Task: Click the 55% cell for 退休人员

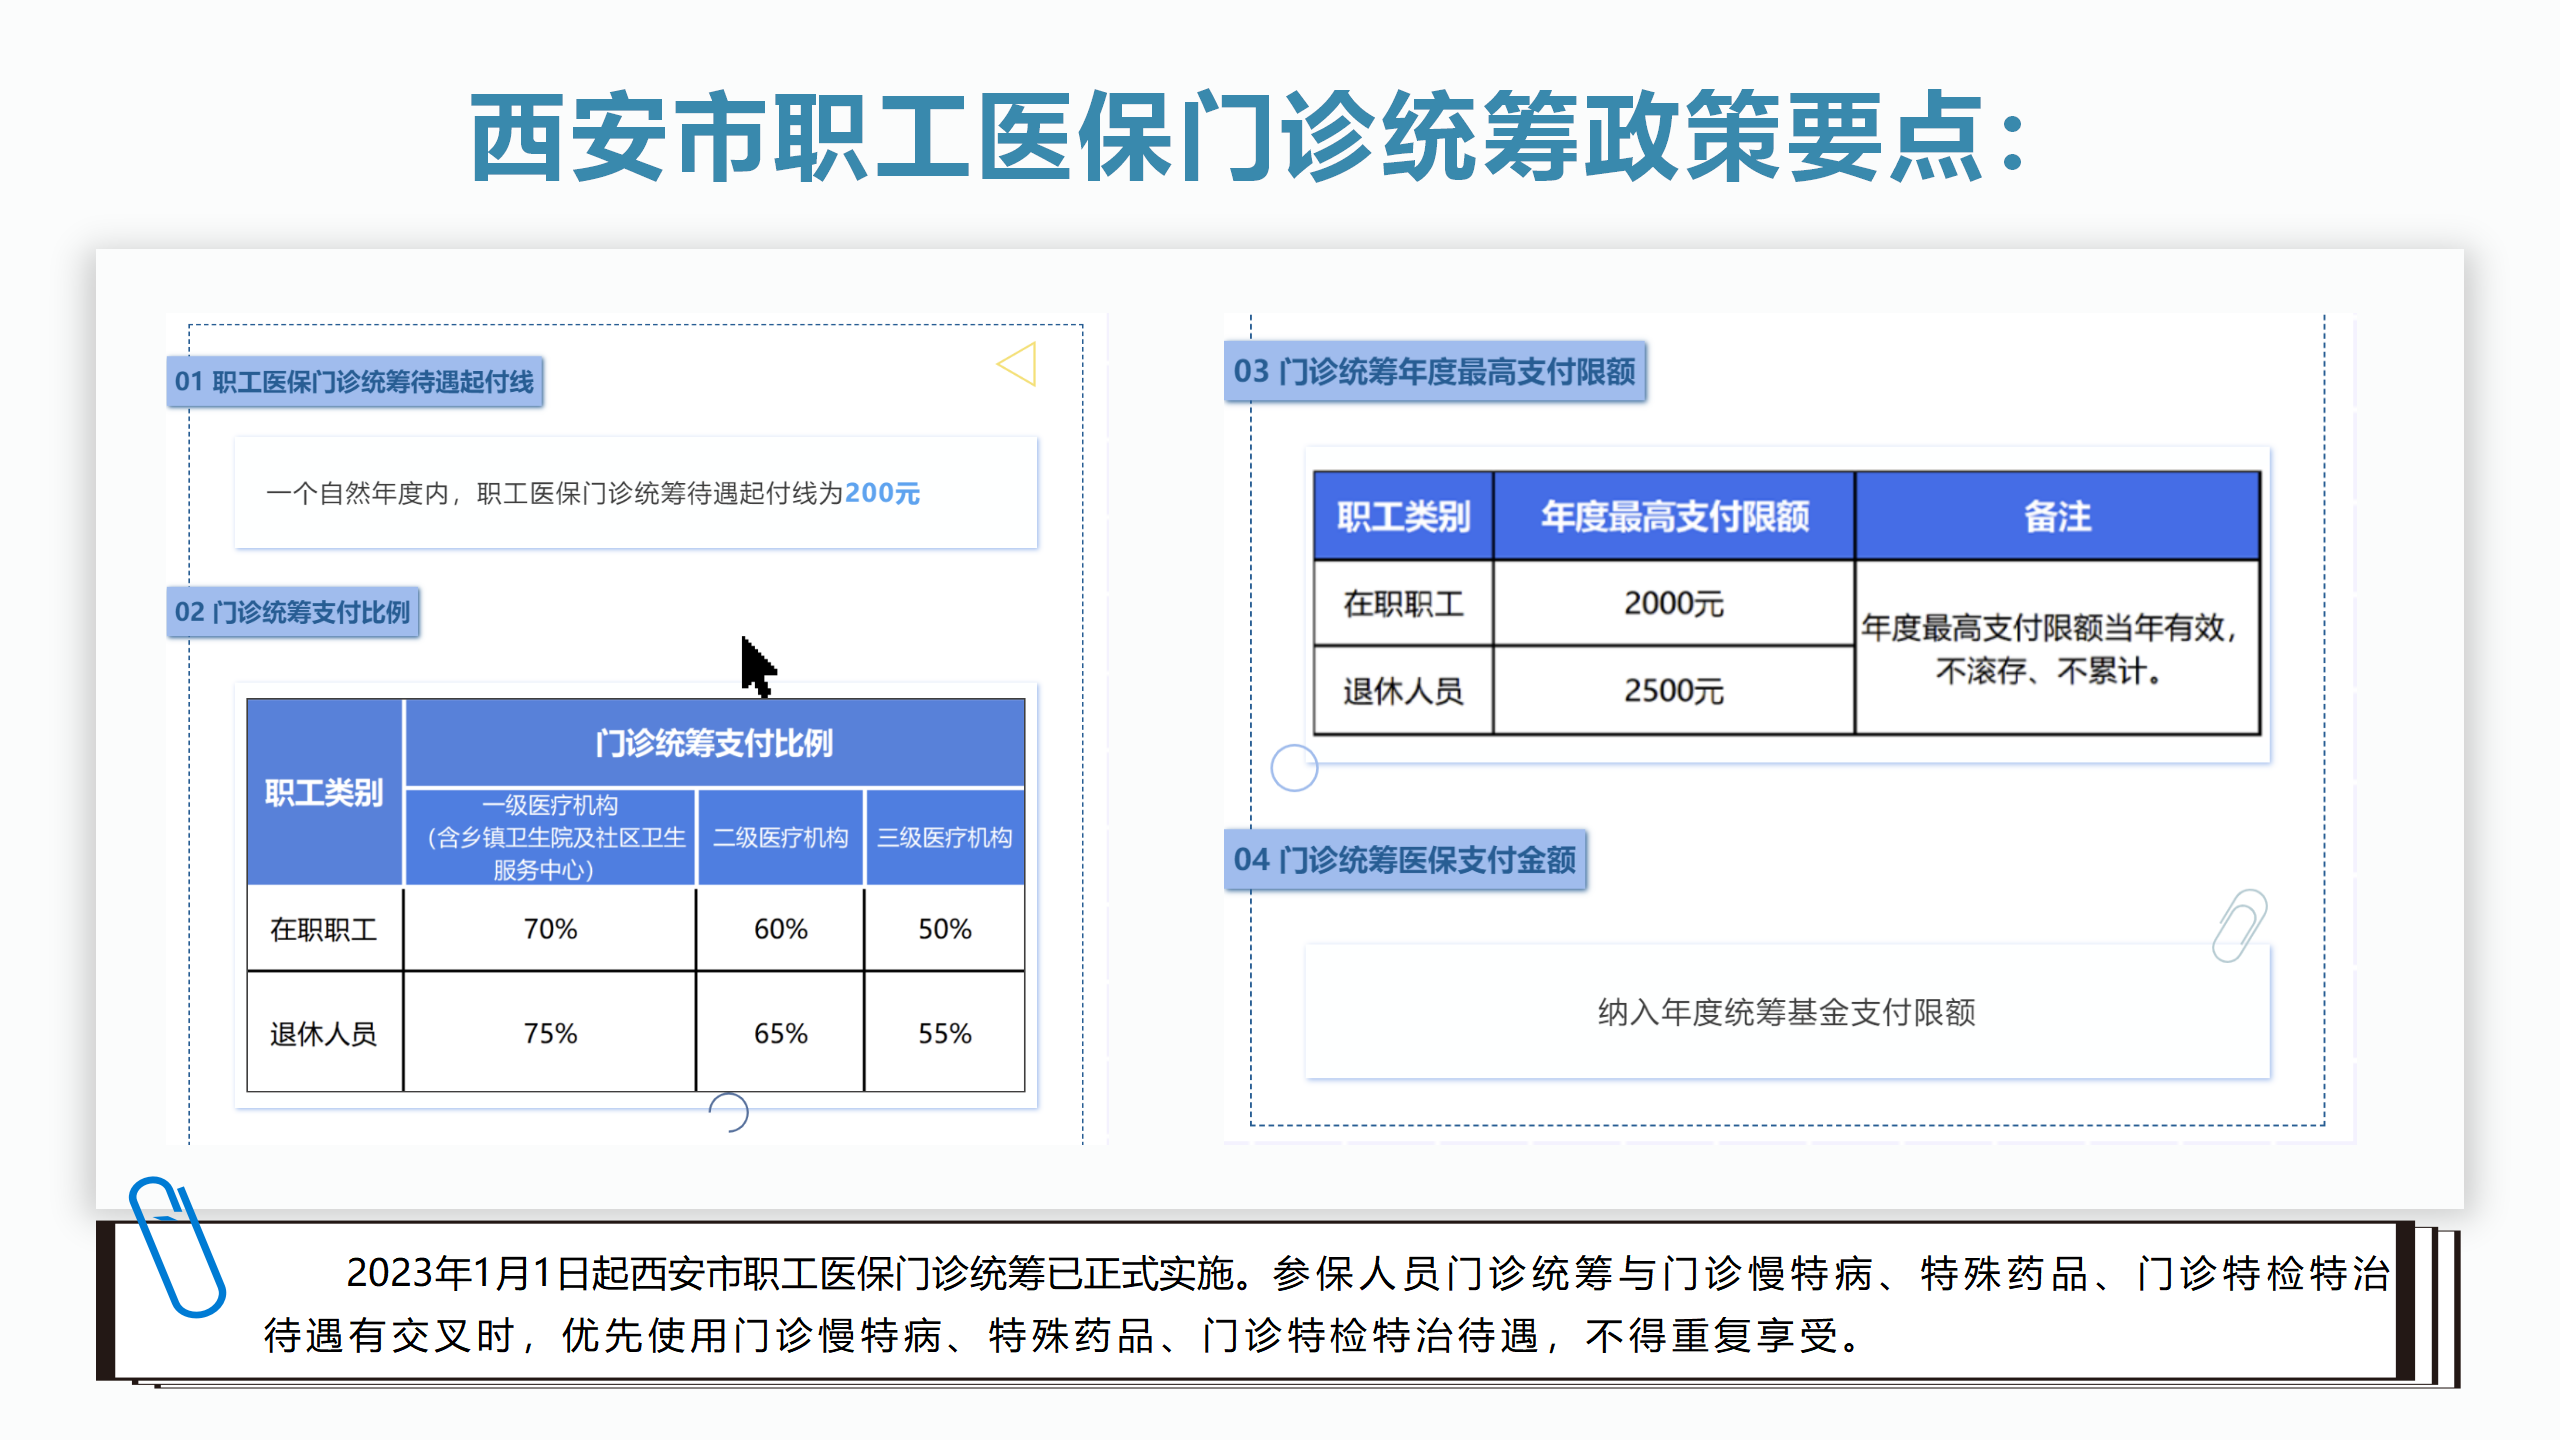Action: [944, 1033]
